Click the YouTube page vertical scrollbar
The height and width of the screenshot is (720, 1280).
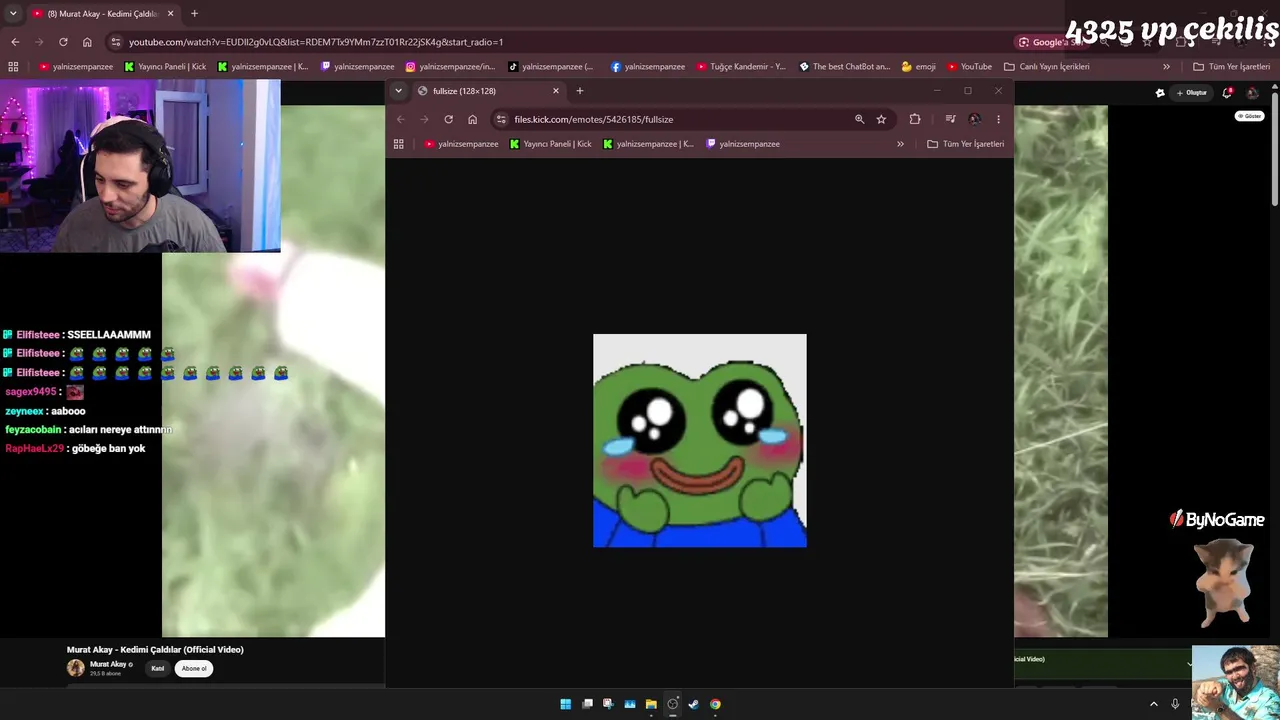[x=1274, y=150]
